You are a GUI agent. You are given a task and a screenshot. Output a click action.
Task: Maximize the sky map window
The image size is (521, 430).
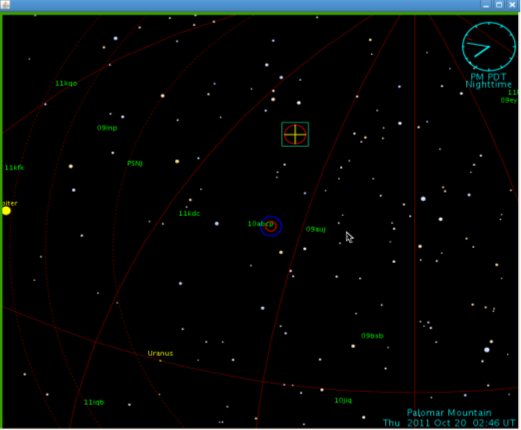coord(499,5)
